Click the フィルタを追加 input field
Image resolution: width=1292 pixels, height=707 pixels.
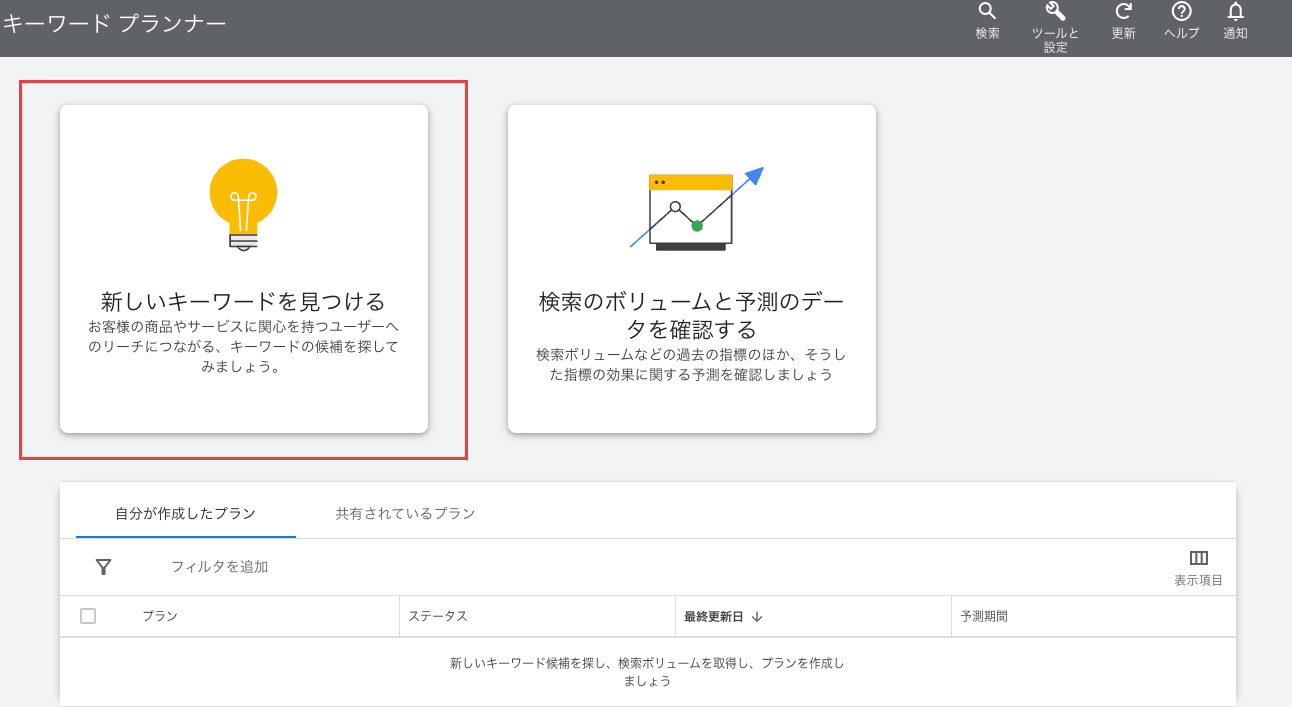click(220, 567)
